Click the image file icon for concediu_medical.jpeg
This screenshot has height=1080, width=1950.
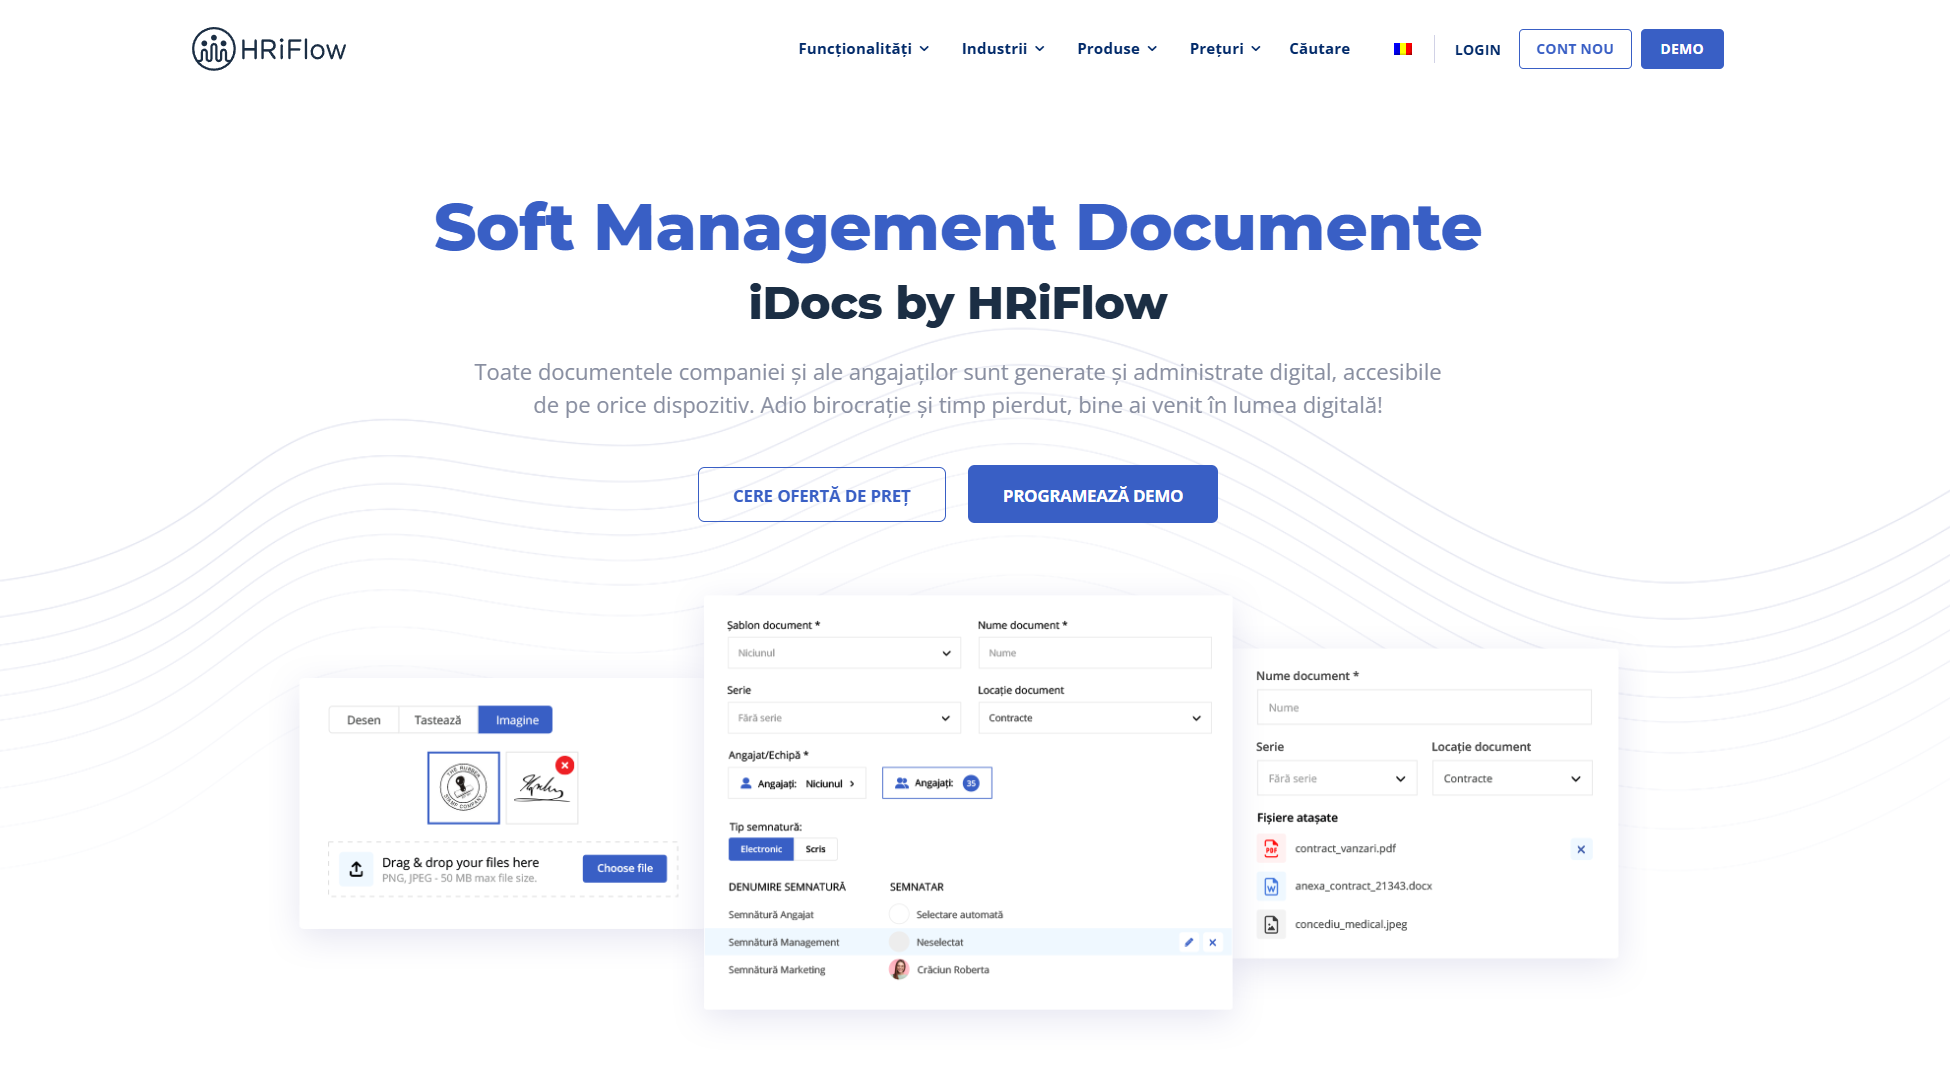point(1271,924)
